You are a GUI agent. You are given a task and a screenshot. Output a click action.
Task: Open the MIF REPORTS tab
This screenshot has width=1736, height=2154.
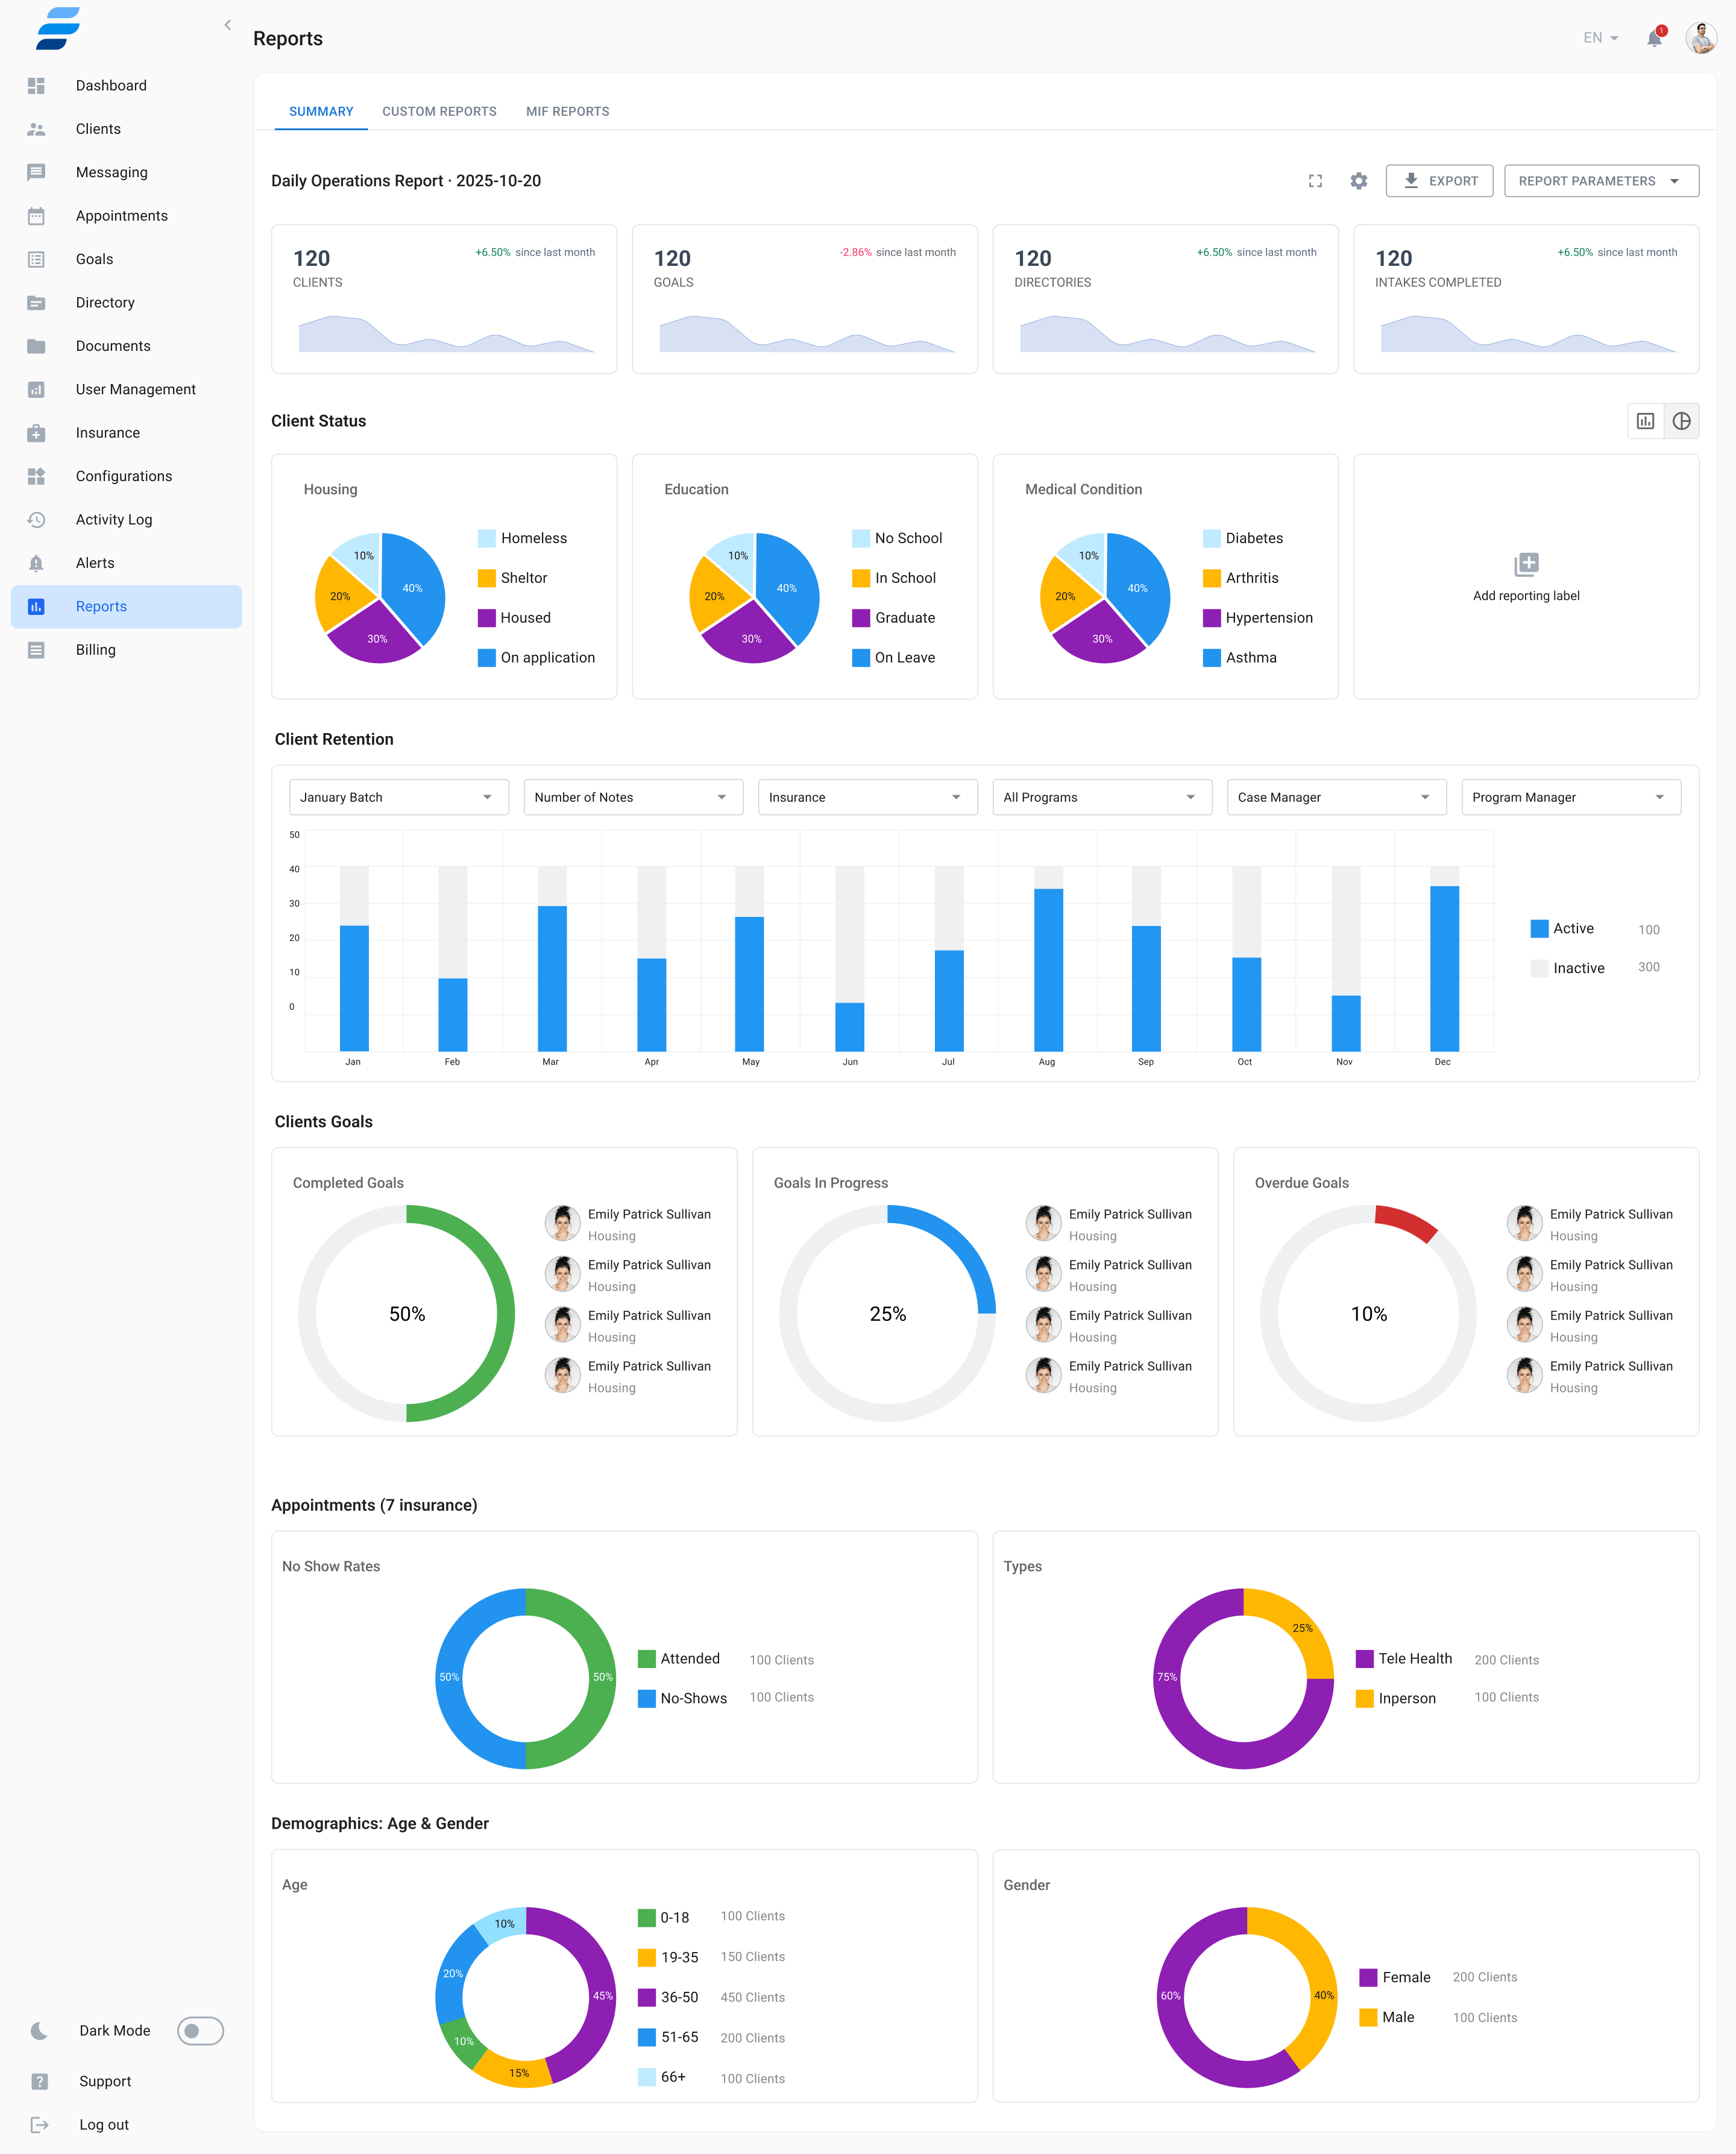click(x=567, y=111)
